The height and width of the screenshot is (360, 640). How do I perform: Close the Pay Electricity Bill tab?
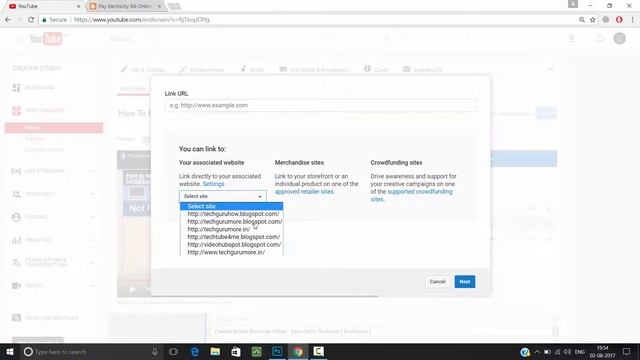159,6
